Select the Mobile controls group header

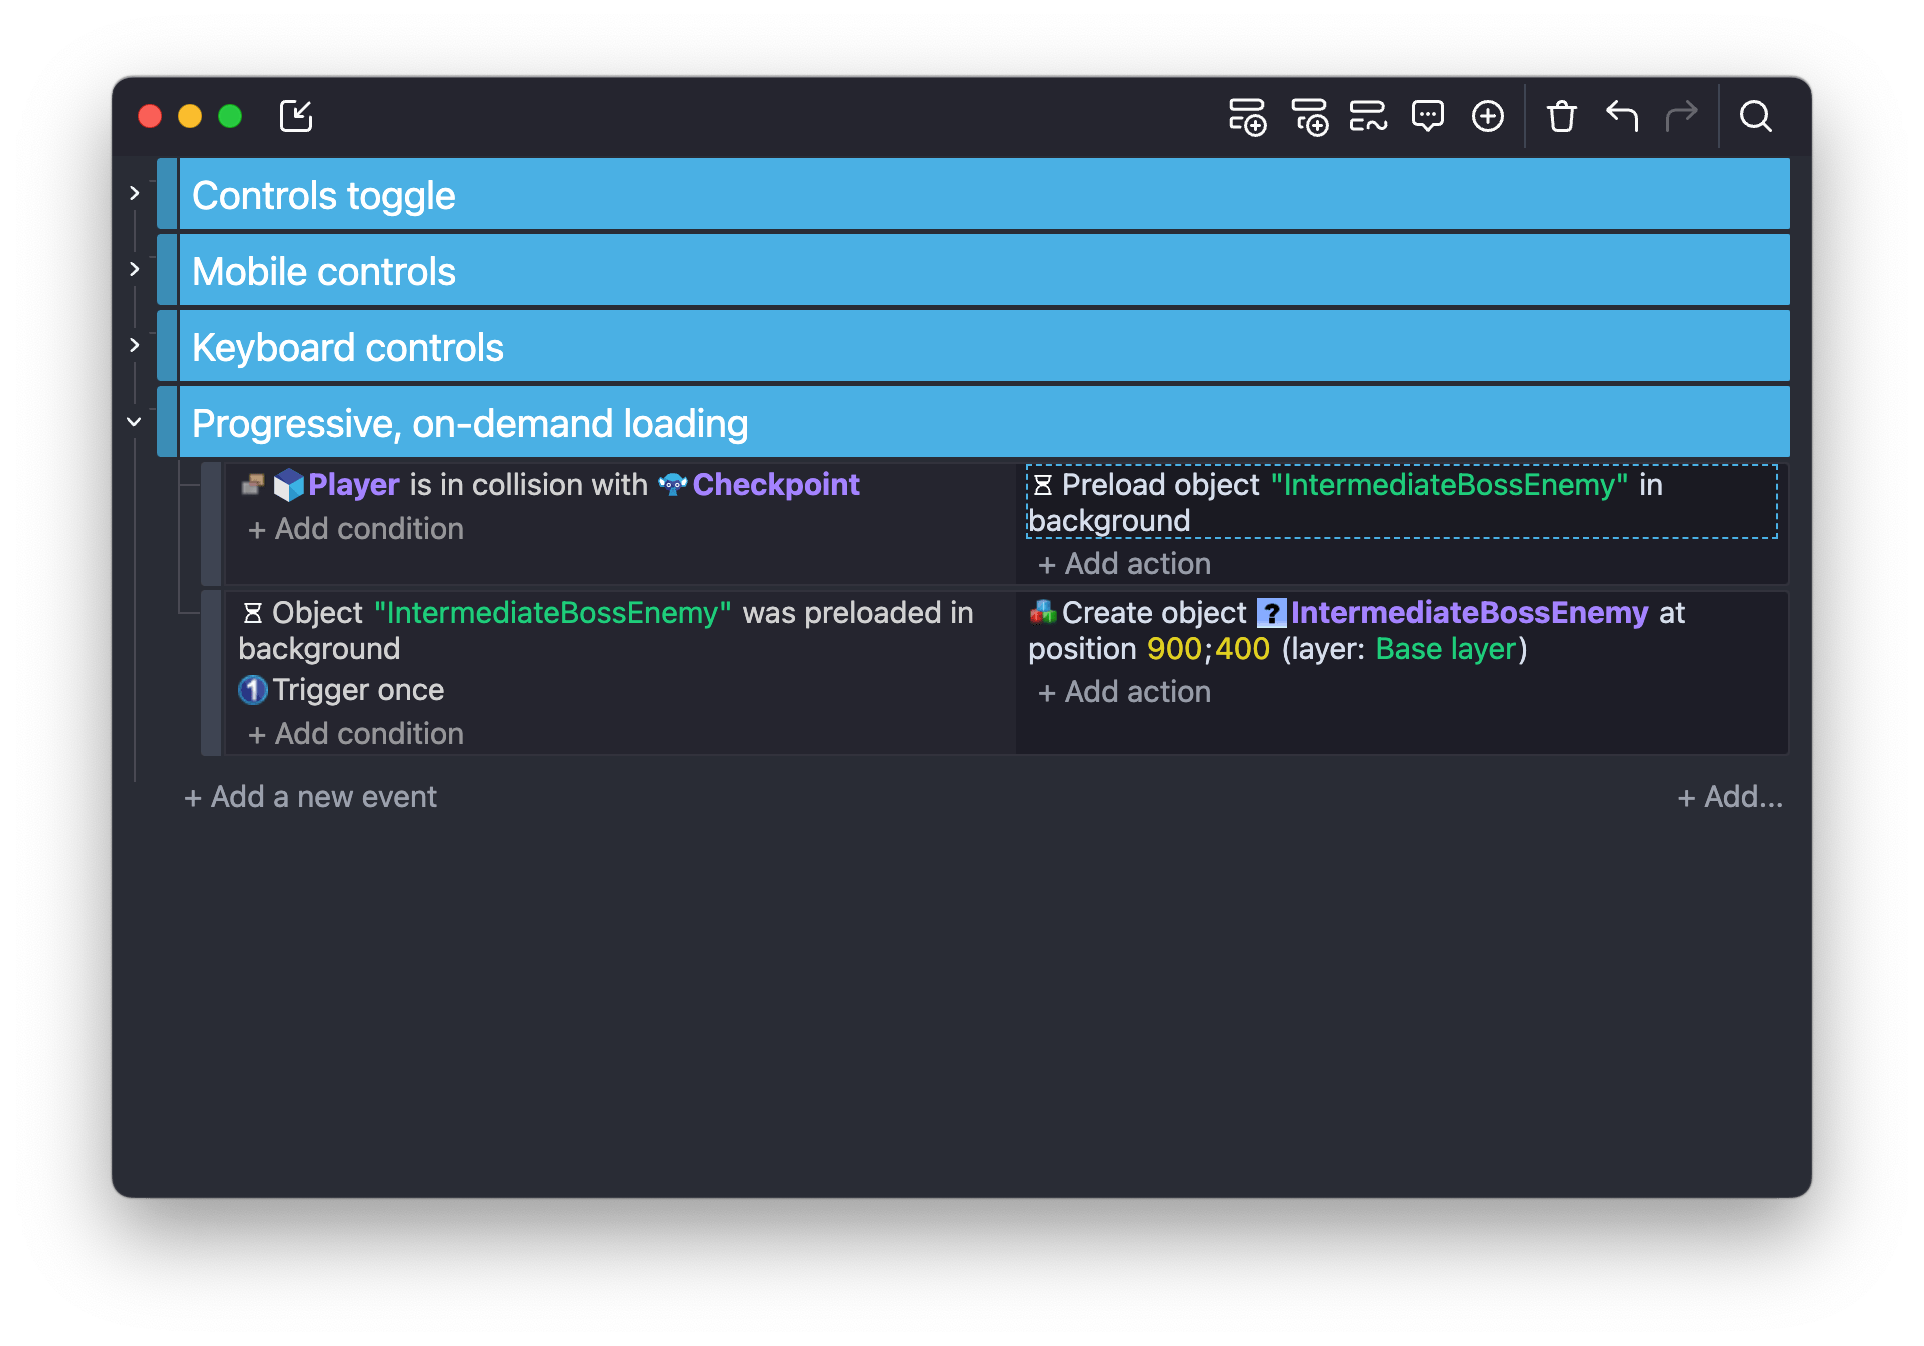point(984,270)
